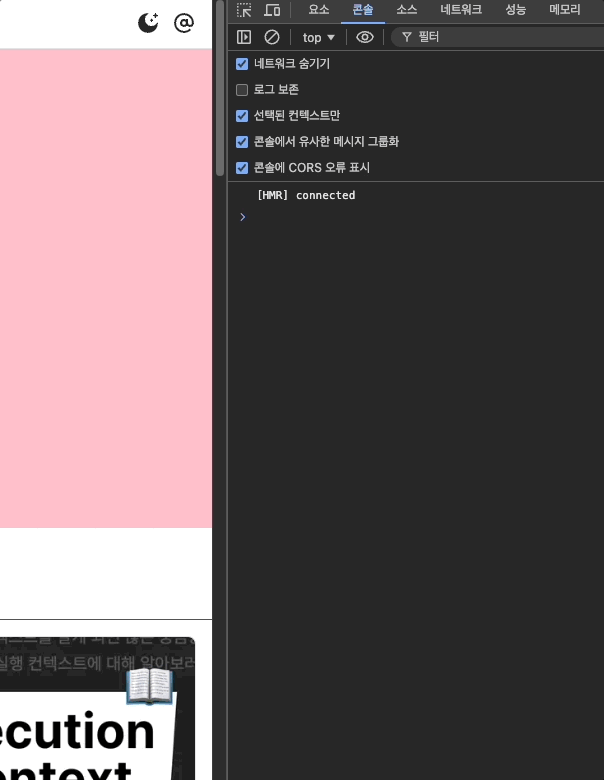Open the top JavaScript context dropdown
This screenshot has height=780, width=604.
tap(319, 37)
